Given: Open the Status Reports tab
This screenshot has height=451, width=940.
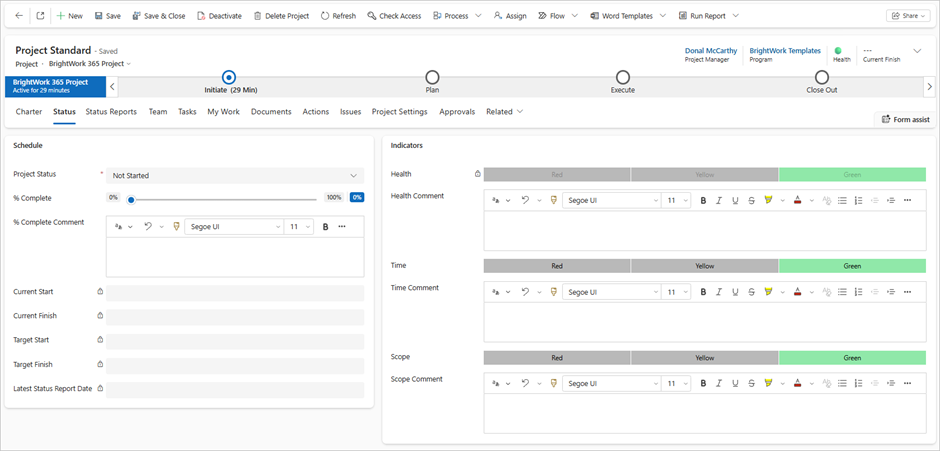Looking at the screenshot, I should 111,112.
